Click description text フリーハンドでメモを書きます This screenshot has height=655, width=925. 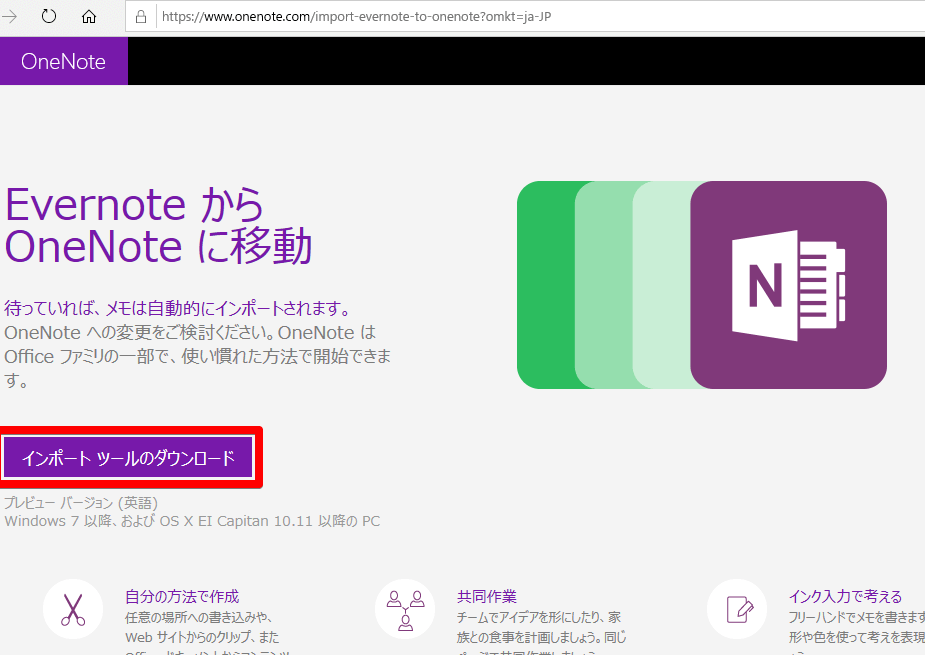pyautogui.click(x=857, y=635)
